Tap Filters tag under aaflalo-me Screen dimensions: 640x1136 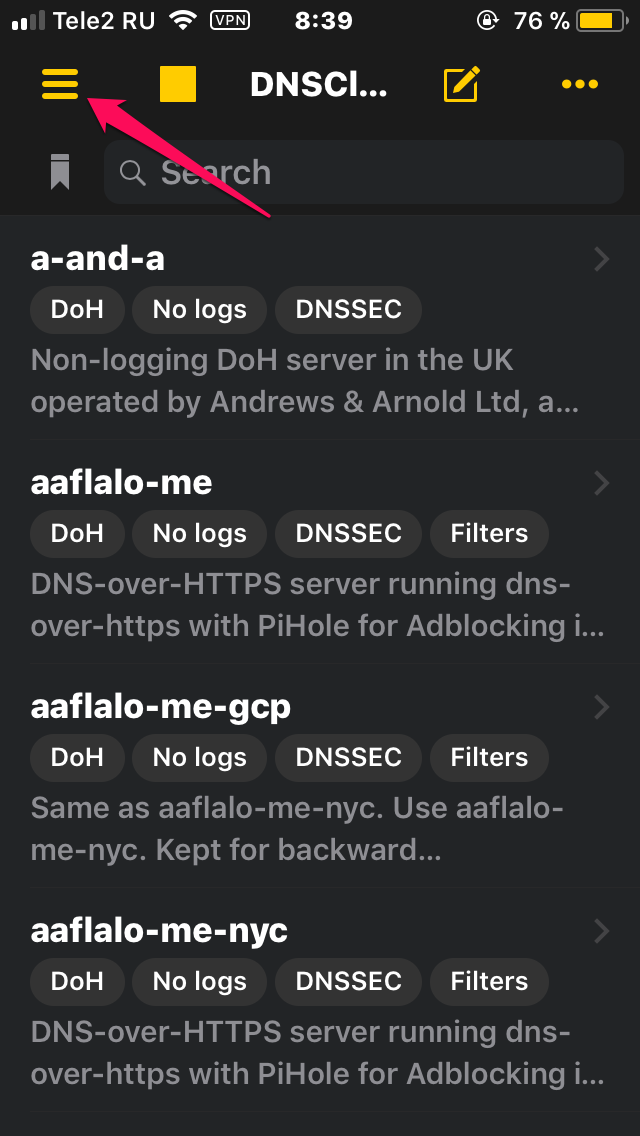(x=489, y=534)
